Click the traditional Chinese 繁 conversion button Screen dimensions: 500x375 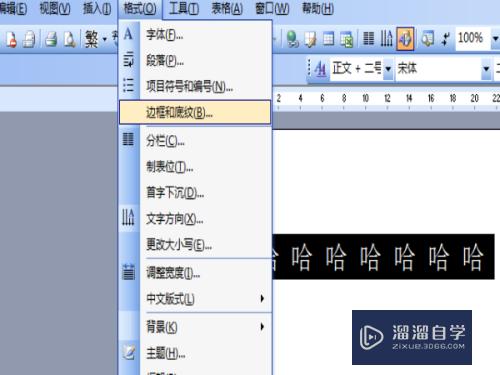pyautogui.click(x=91, y=39)
